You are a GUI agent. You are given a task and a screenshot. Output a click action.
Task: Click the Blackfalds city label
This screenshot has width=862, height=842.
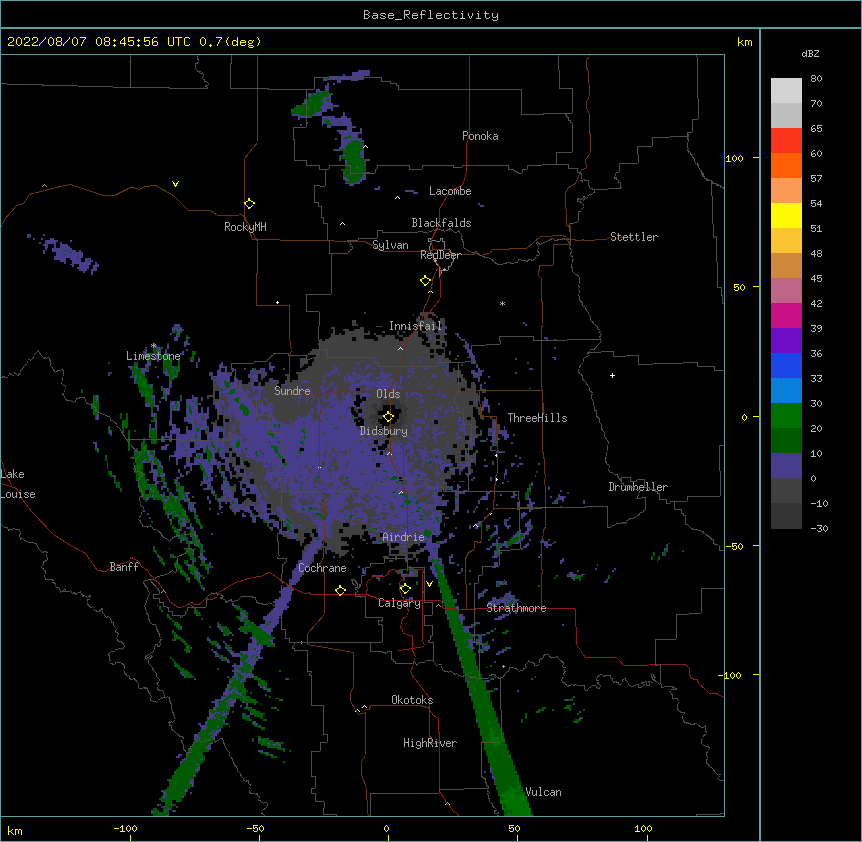[x=441, y=223]
